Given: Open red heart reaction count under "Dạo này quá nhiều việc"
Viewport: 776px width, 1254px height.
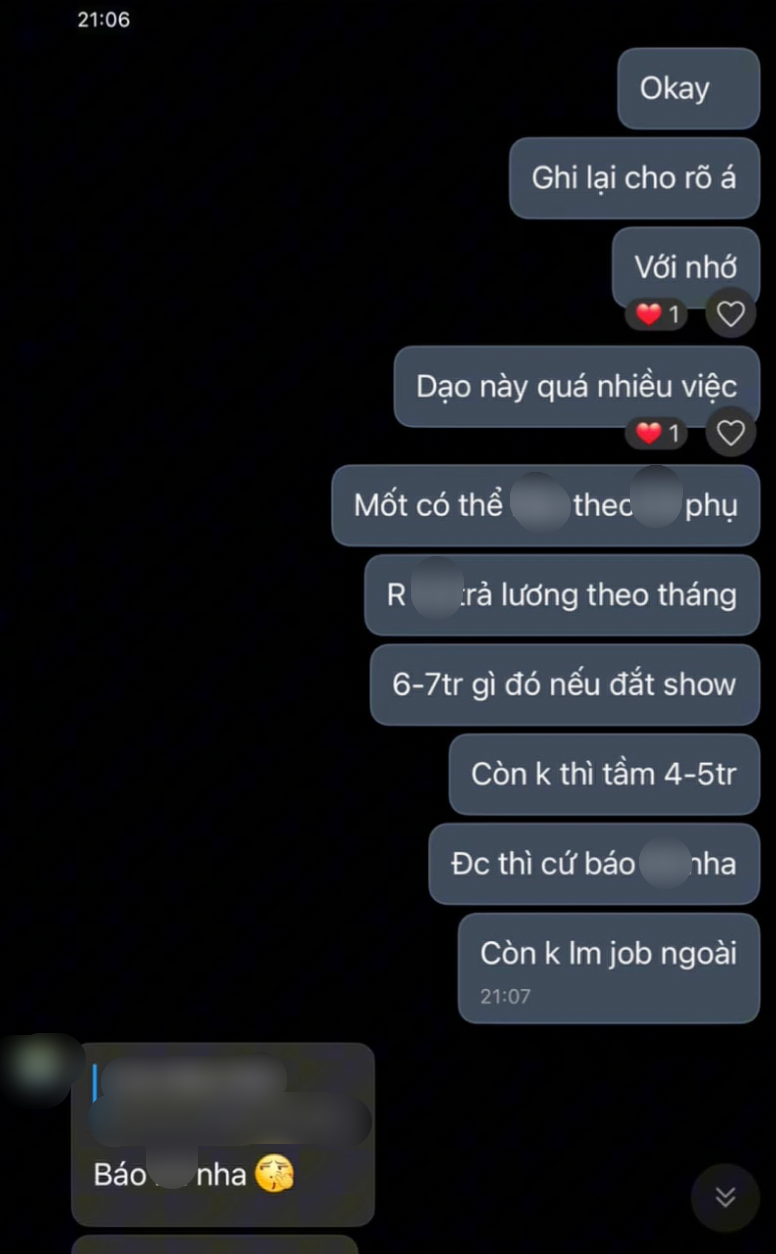Looking at the screenshot, I should tap(657, 433).
